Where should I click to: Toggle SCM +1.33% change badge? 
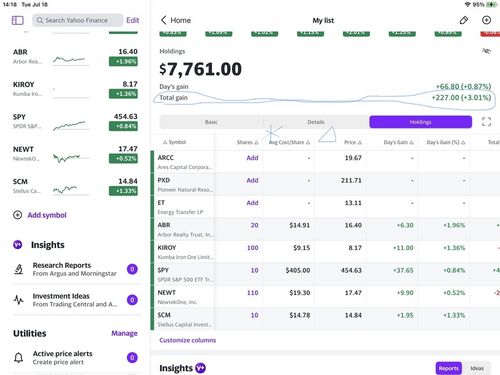click(x=123, y=191)
